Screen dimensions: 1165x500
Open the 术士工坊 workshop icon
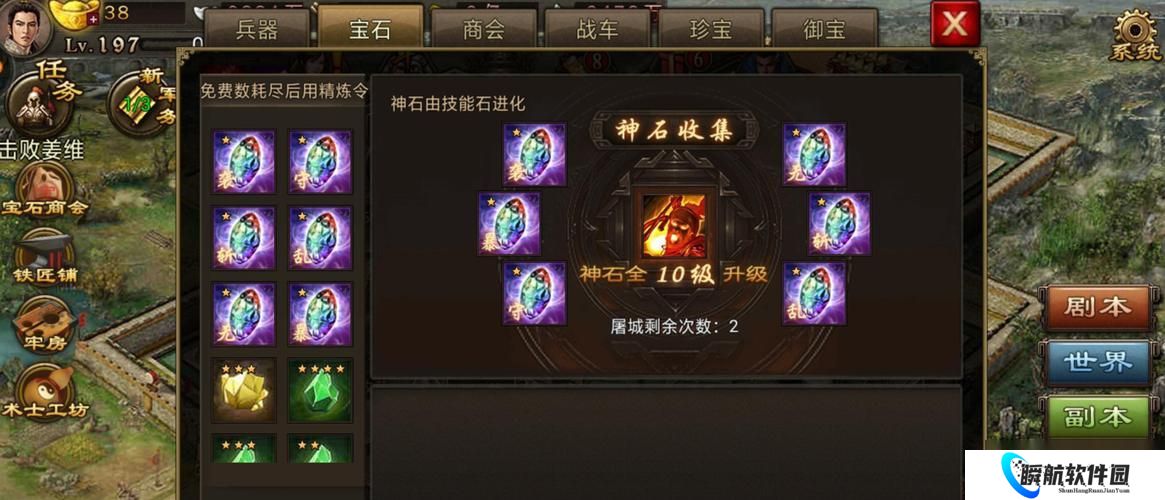(45, 392)
